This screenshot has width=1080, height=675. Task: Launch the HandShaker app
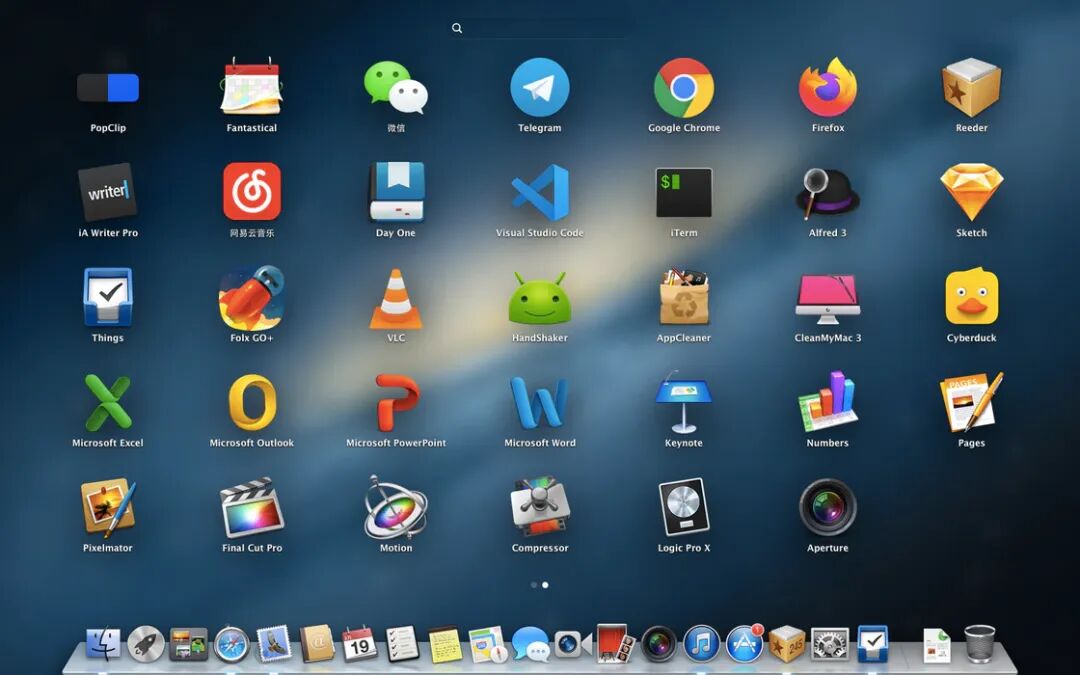pos(540,298)
